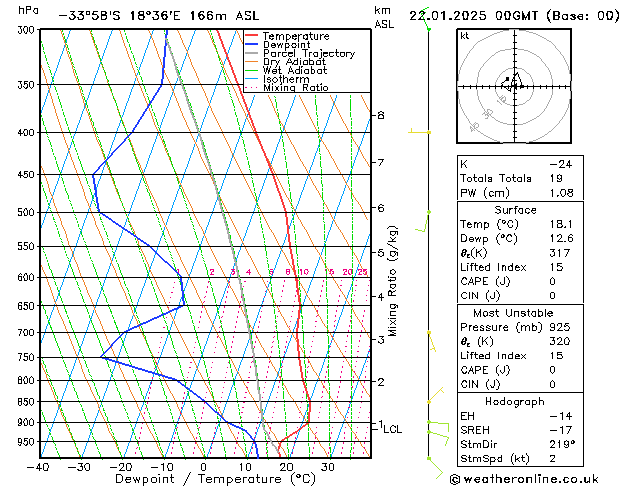
Task: Click the K index value -24
Action: 560,164
